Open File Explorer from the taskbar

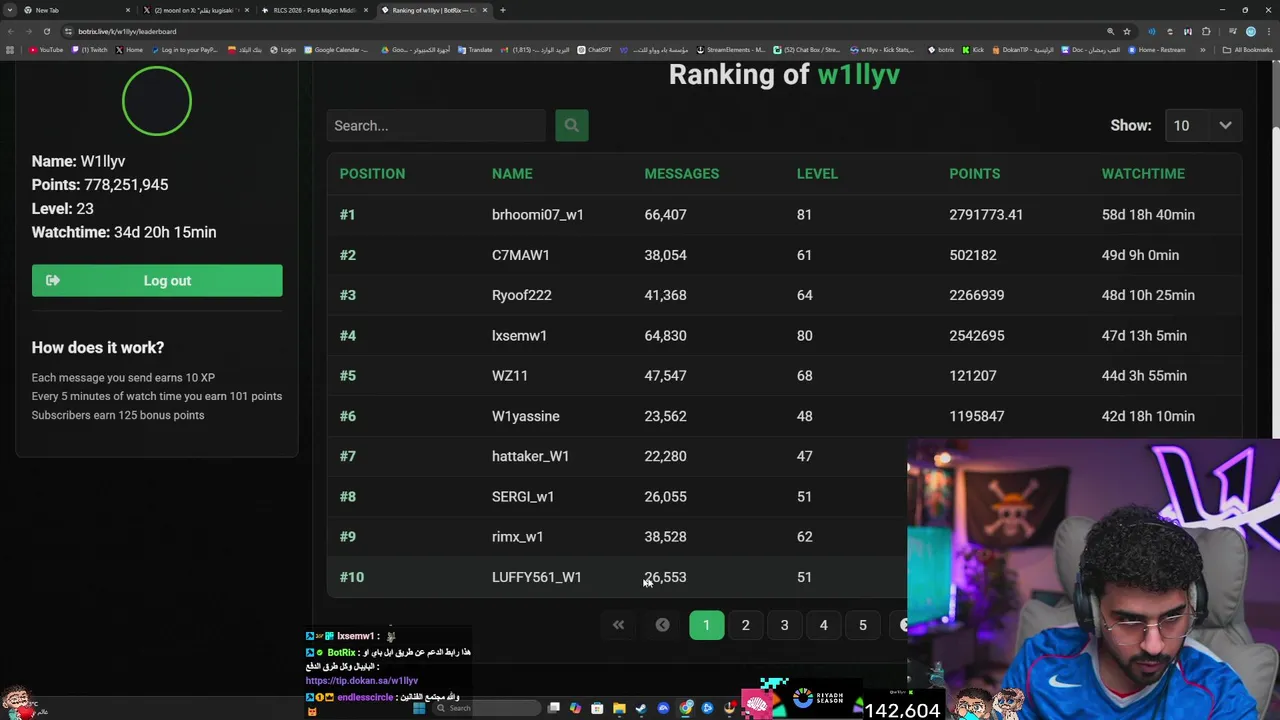pos(618,708)
